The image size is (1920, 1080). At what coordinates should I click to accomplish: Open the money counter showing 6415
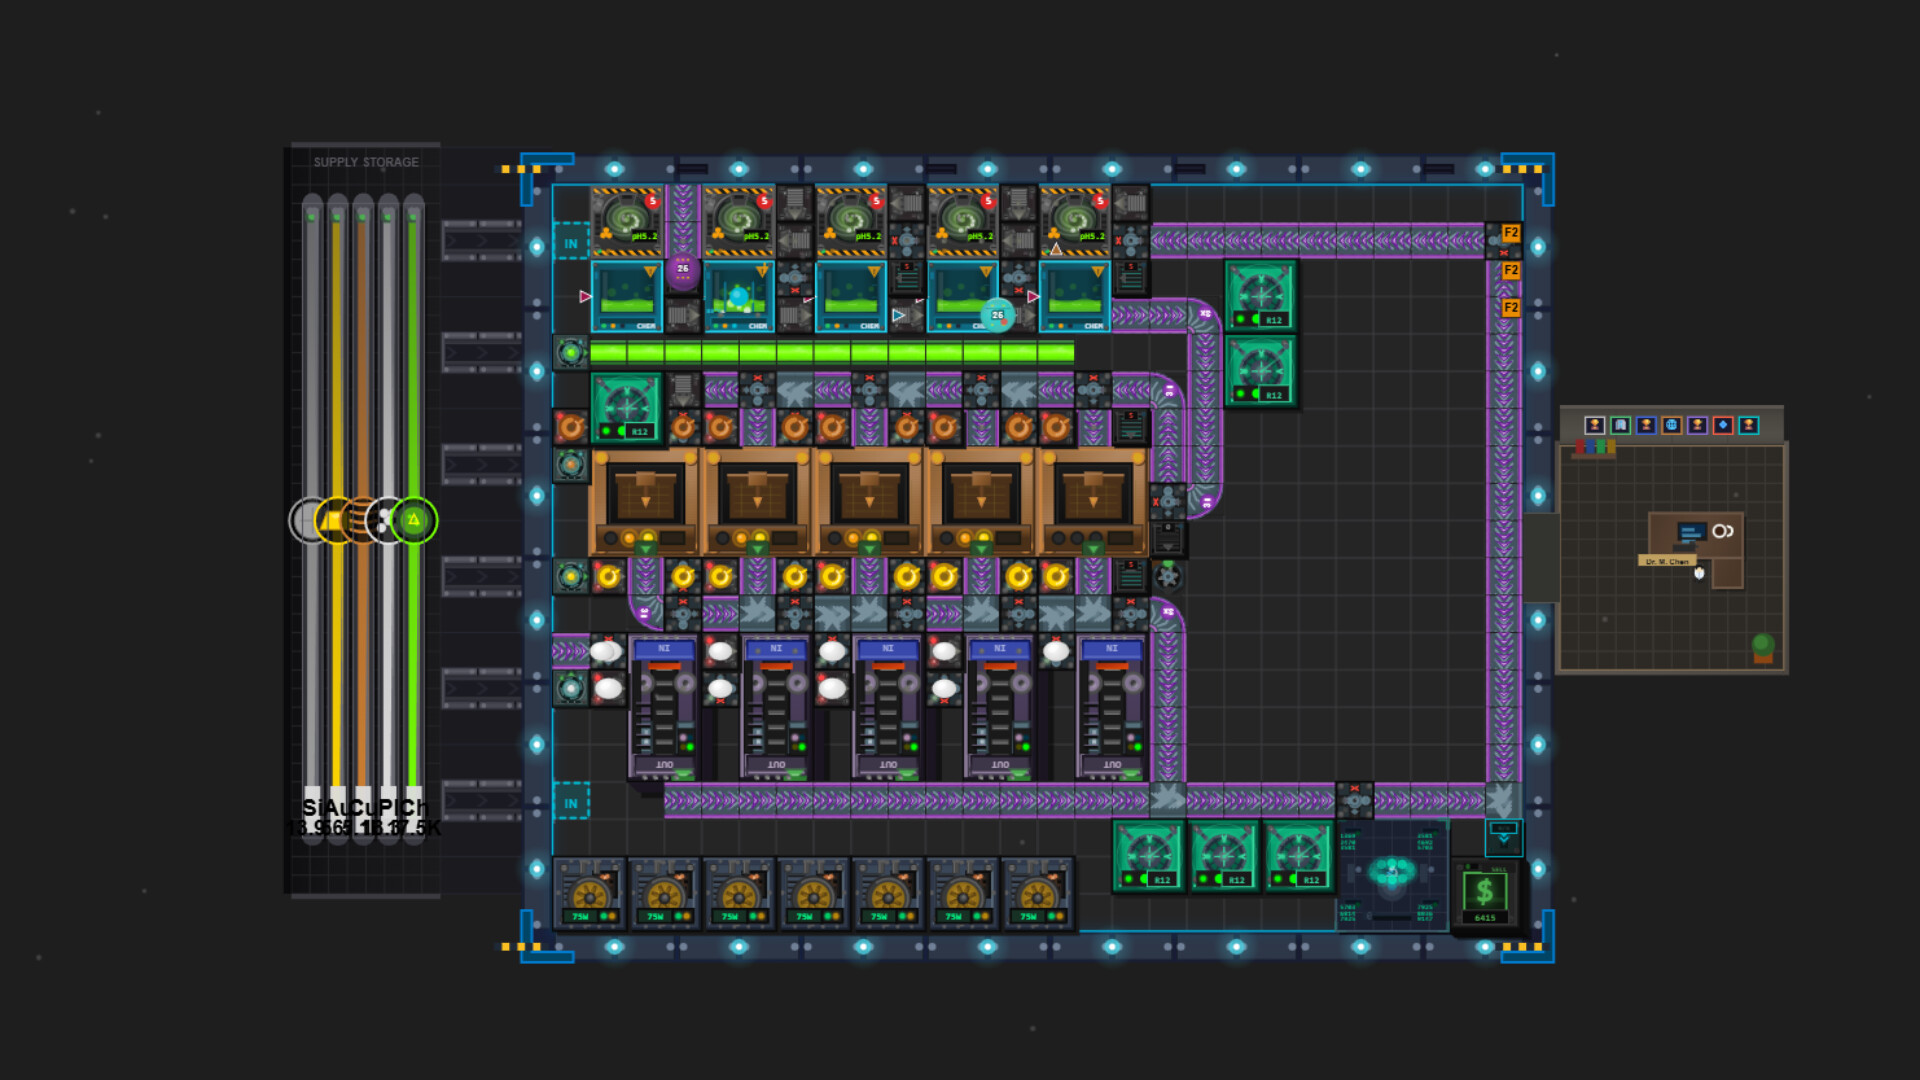pyautogui.click(x=1484, y=890)
